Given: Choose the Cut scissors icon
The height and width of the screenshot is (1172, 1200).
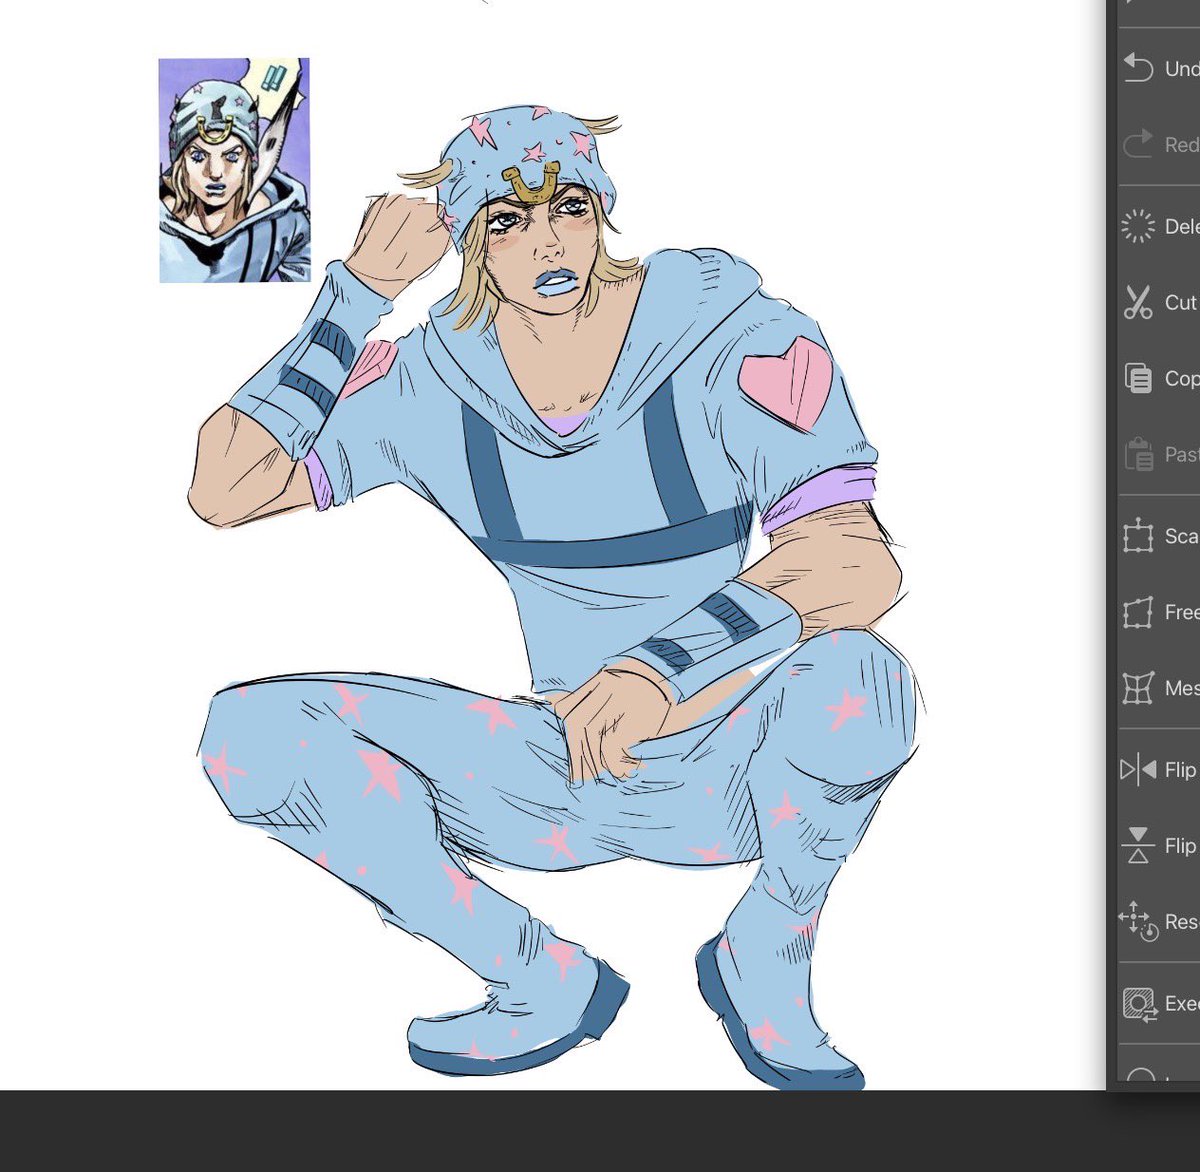Looking at the screenshot, I should [x=1138, y=302].
